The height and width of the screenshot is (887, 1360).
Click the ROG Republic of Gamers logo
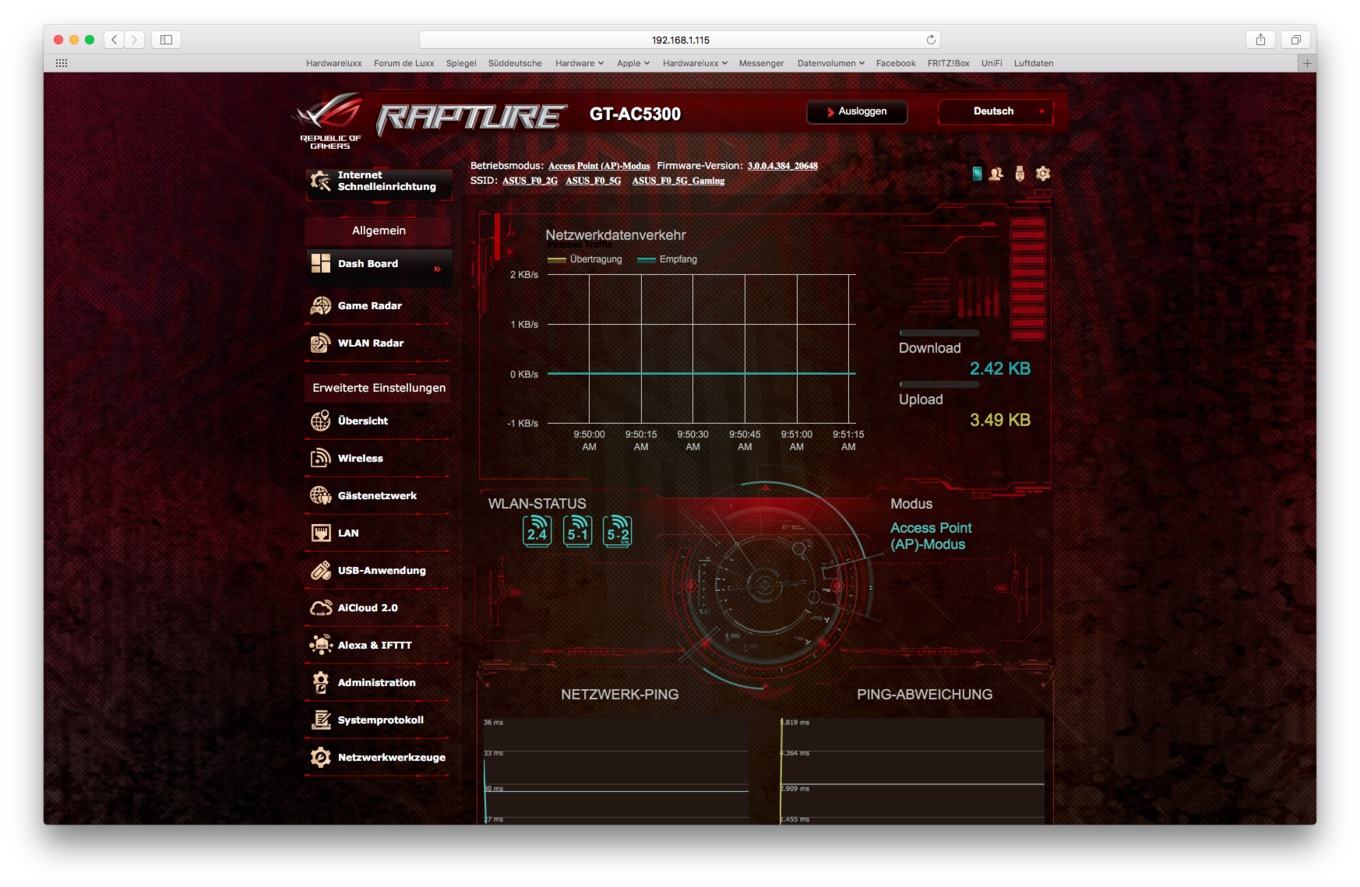330,121
